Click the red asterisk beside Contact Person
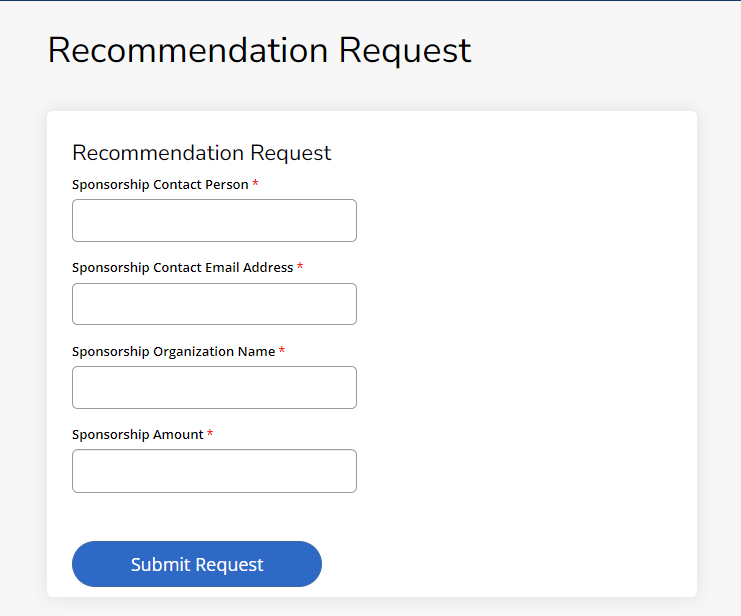The height and width of the screenshot is (616, 741). (x=255, y=185)
